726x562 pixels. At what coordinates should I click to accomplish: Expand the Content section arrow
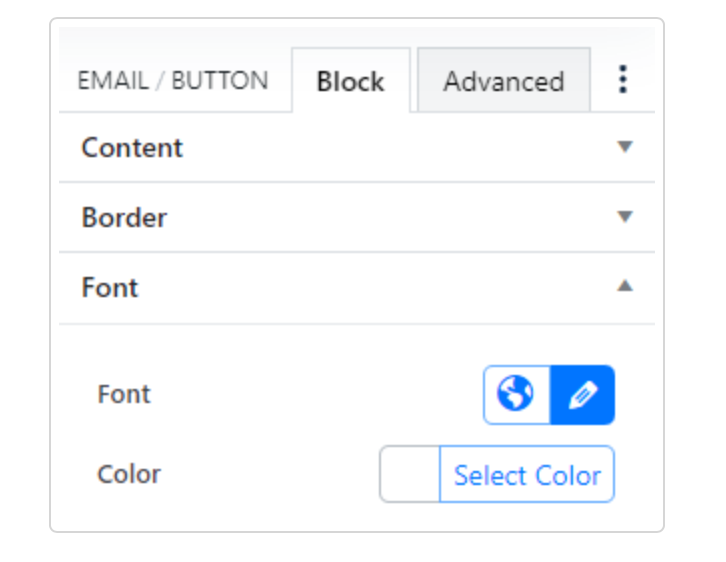(625, 147)
